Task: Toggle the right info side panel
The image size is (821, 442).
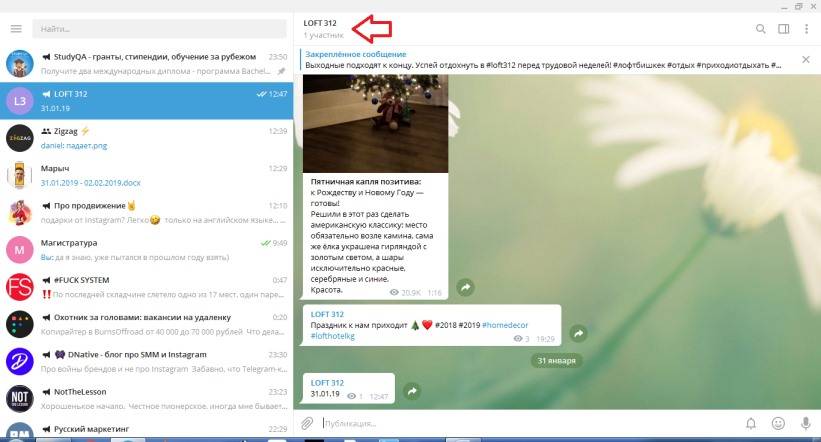Action: (x=784, y=29)
